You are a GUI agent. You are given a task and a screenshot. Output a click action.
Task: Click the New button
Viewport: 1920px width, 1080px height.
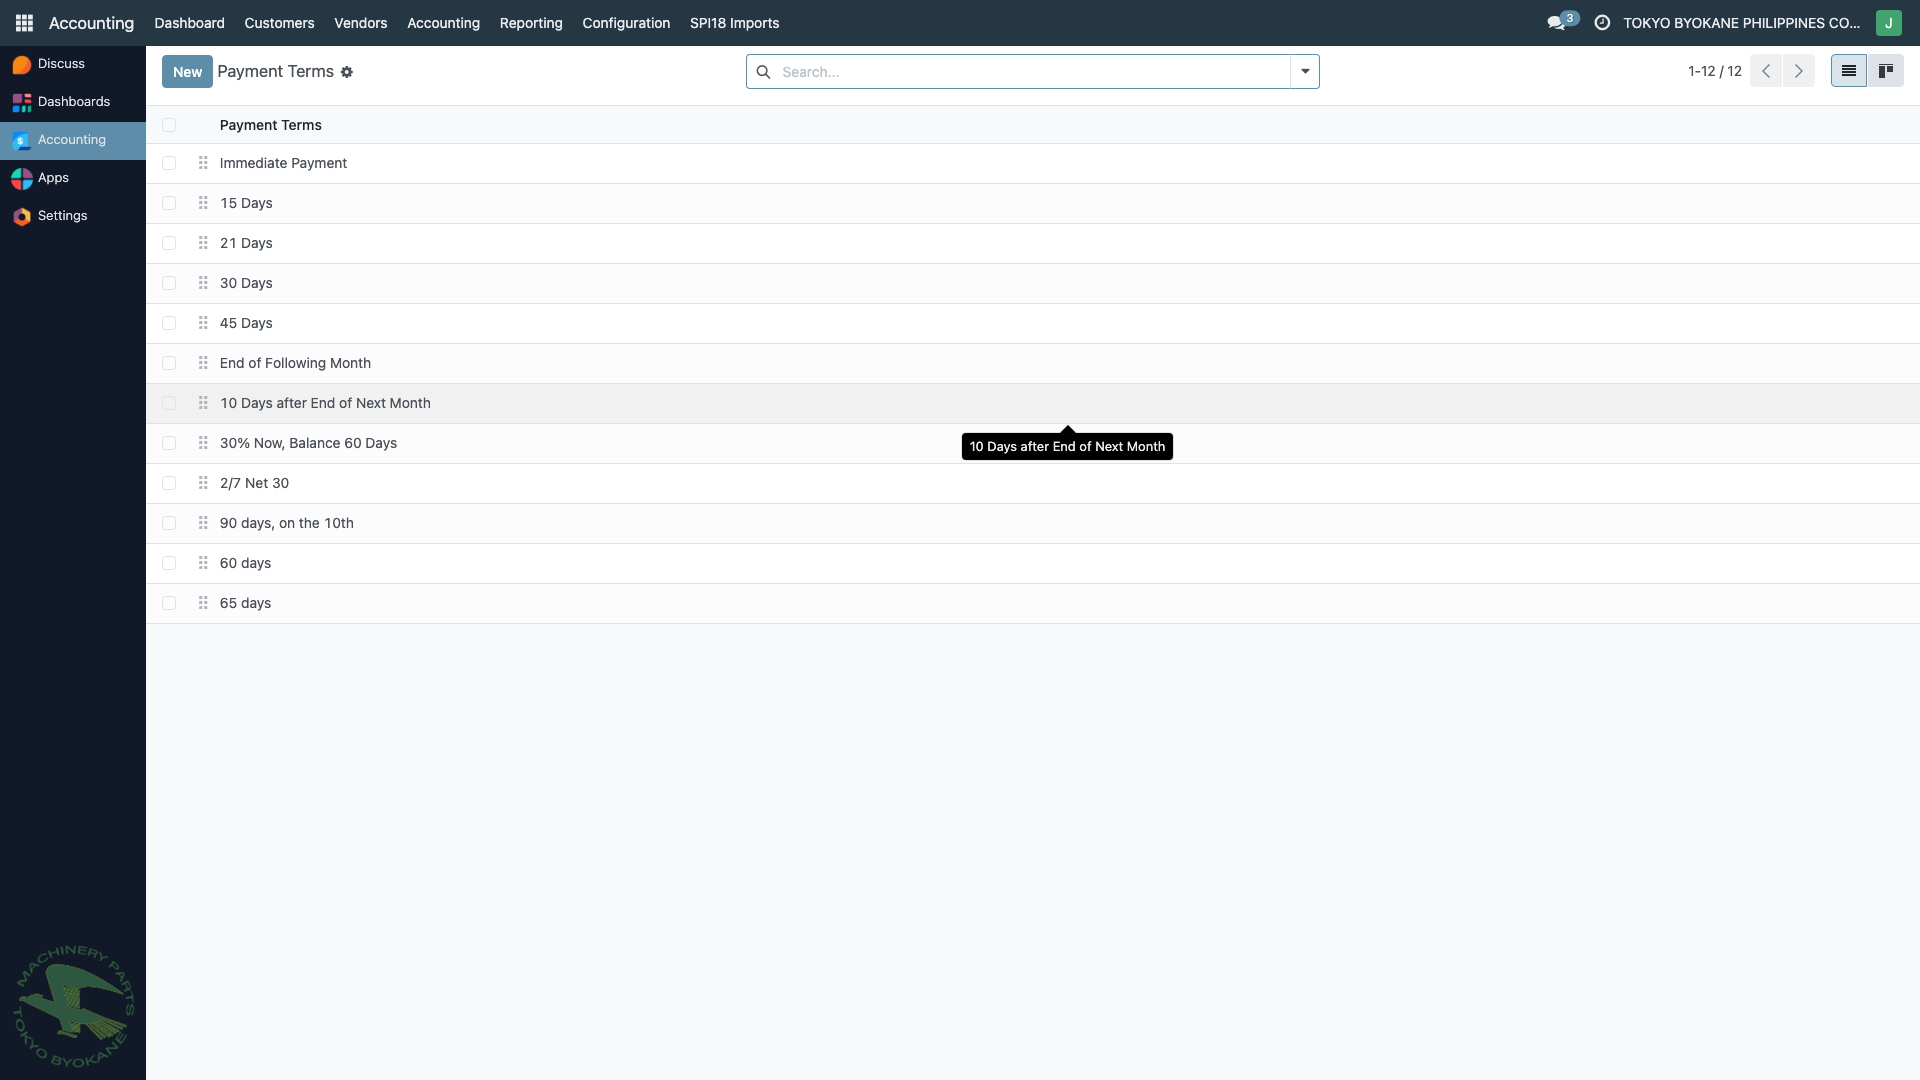tap(187, 72)
